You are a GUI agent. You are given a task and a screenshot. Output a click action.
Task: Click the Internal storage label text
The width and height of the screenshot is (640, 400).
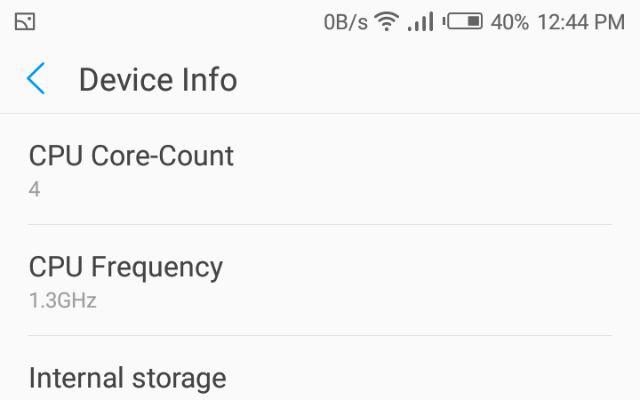pyautogui.click(x=127, y=378)
